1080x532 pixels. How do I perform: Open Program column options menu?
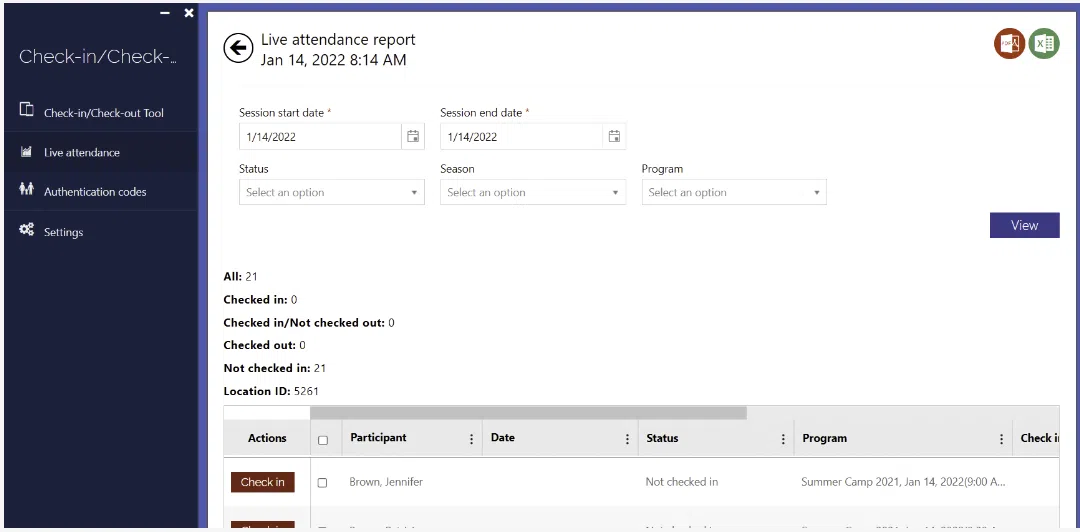[x=1001, y=439]
